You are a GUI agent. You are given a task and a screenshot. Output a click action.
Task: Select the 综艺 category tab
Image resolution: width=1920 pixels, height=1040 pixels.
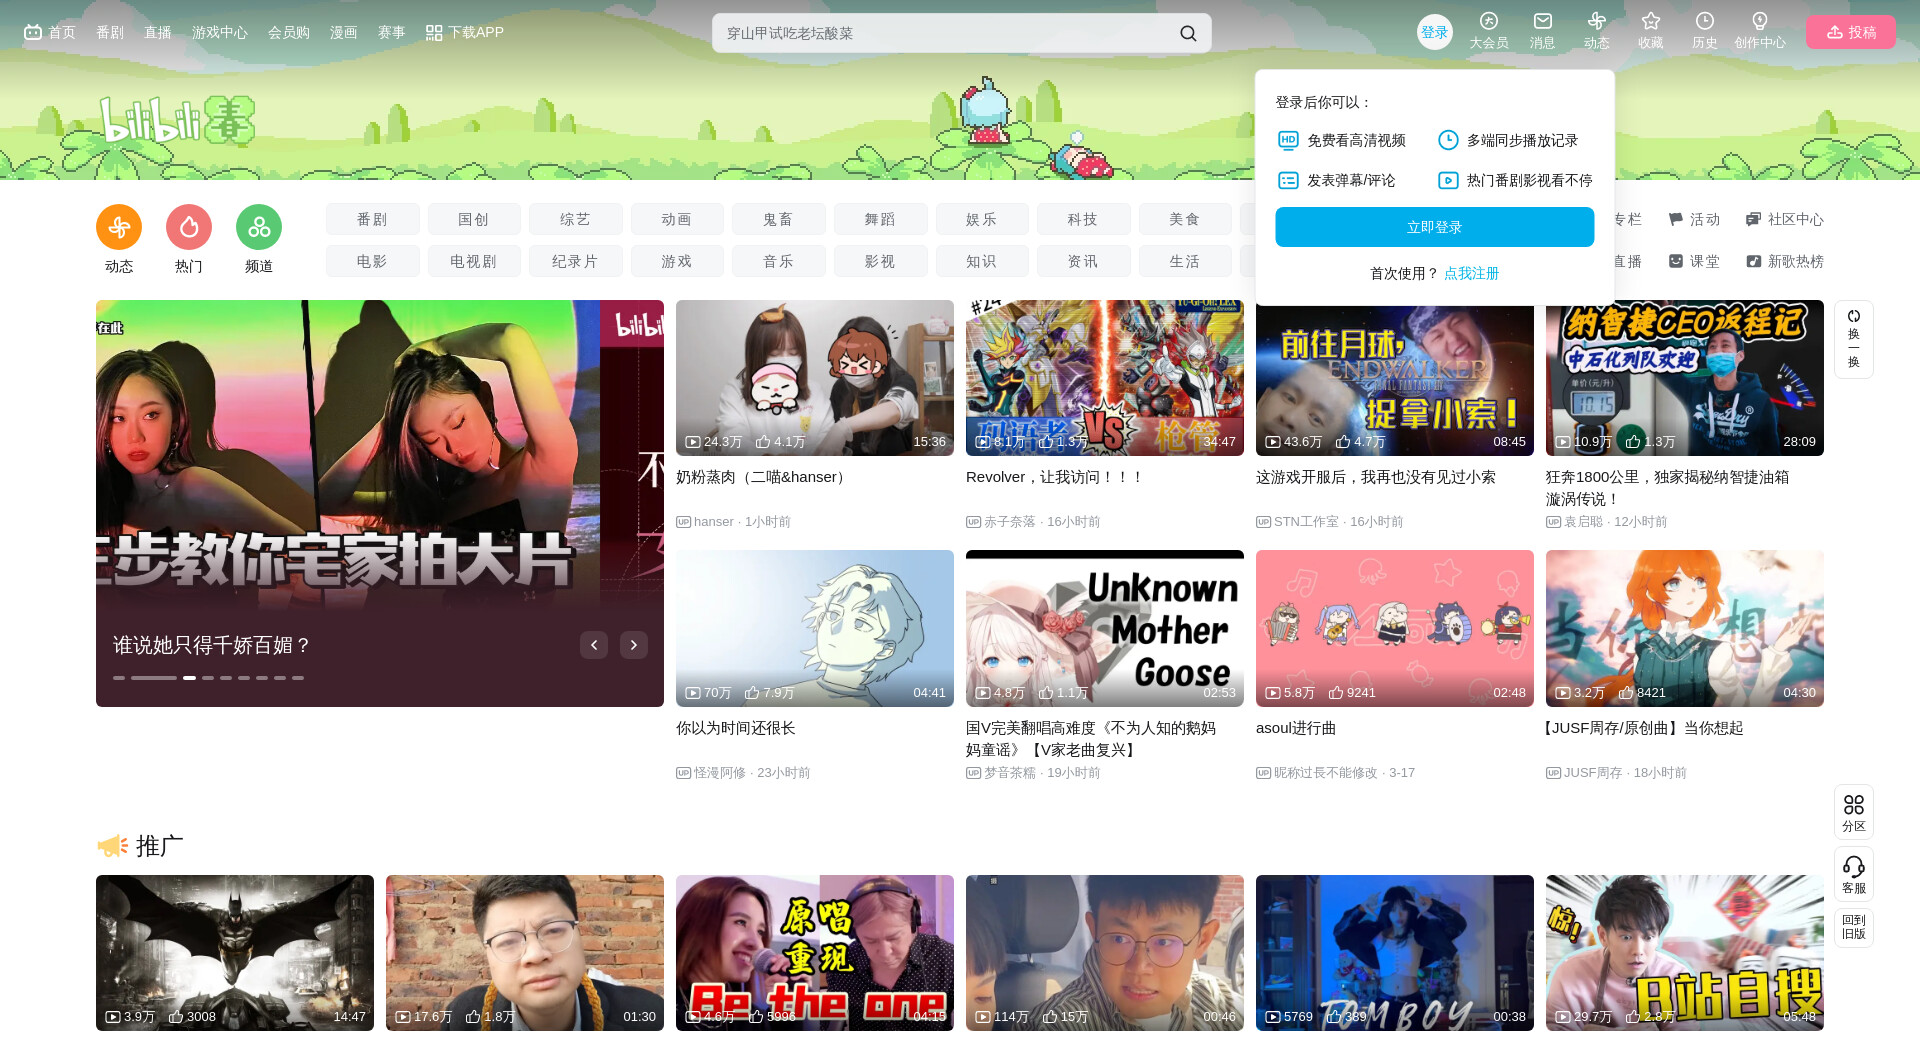[x=575, y=219]
